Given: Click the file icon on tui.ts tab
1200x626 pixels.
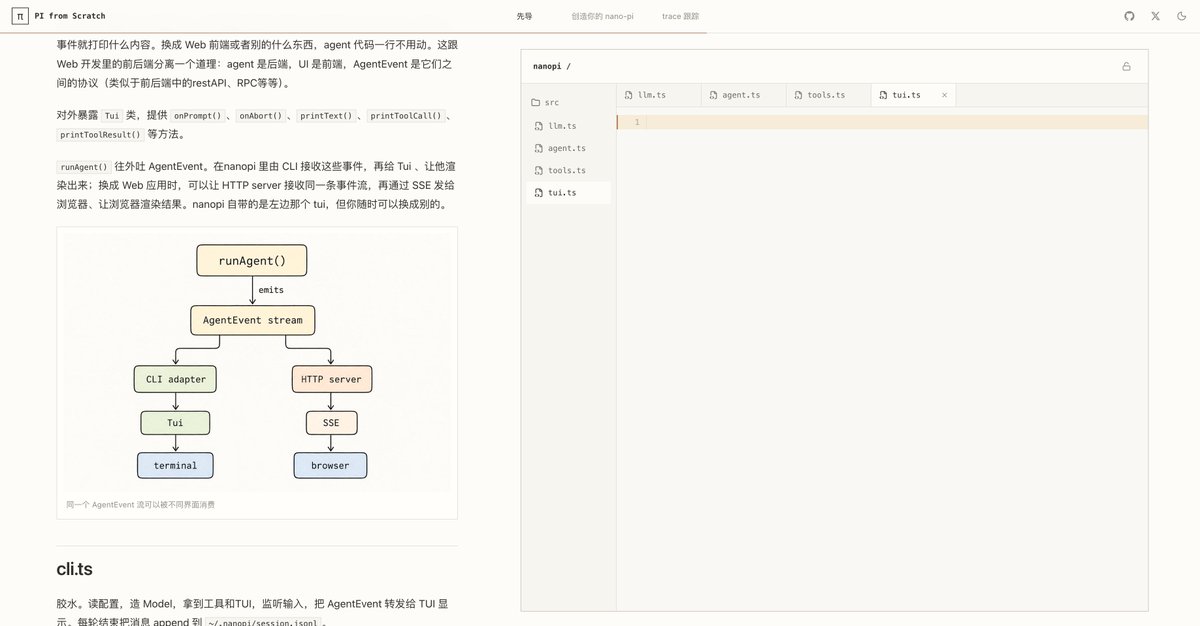Looking at the screenshot, I should click(x=883, y=95).
